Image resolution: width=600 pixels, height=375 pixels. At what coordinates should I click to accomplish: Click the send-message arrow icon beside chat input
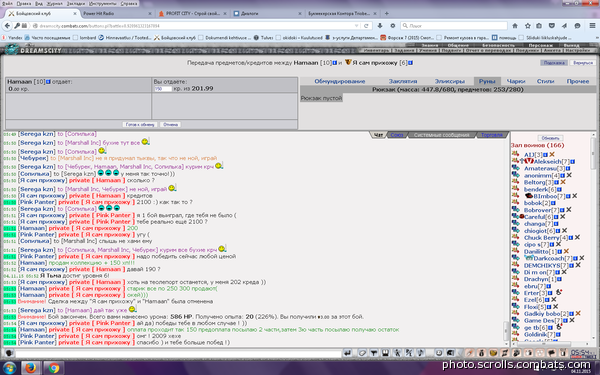coord(347,353)
